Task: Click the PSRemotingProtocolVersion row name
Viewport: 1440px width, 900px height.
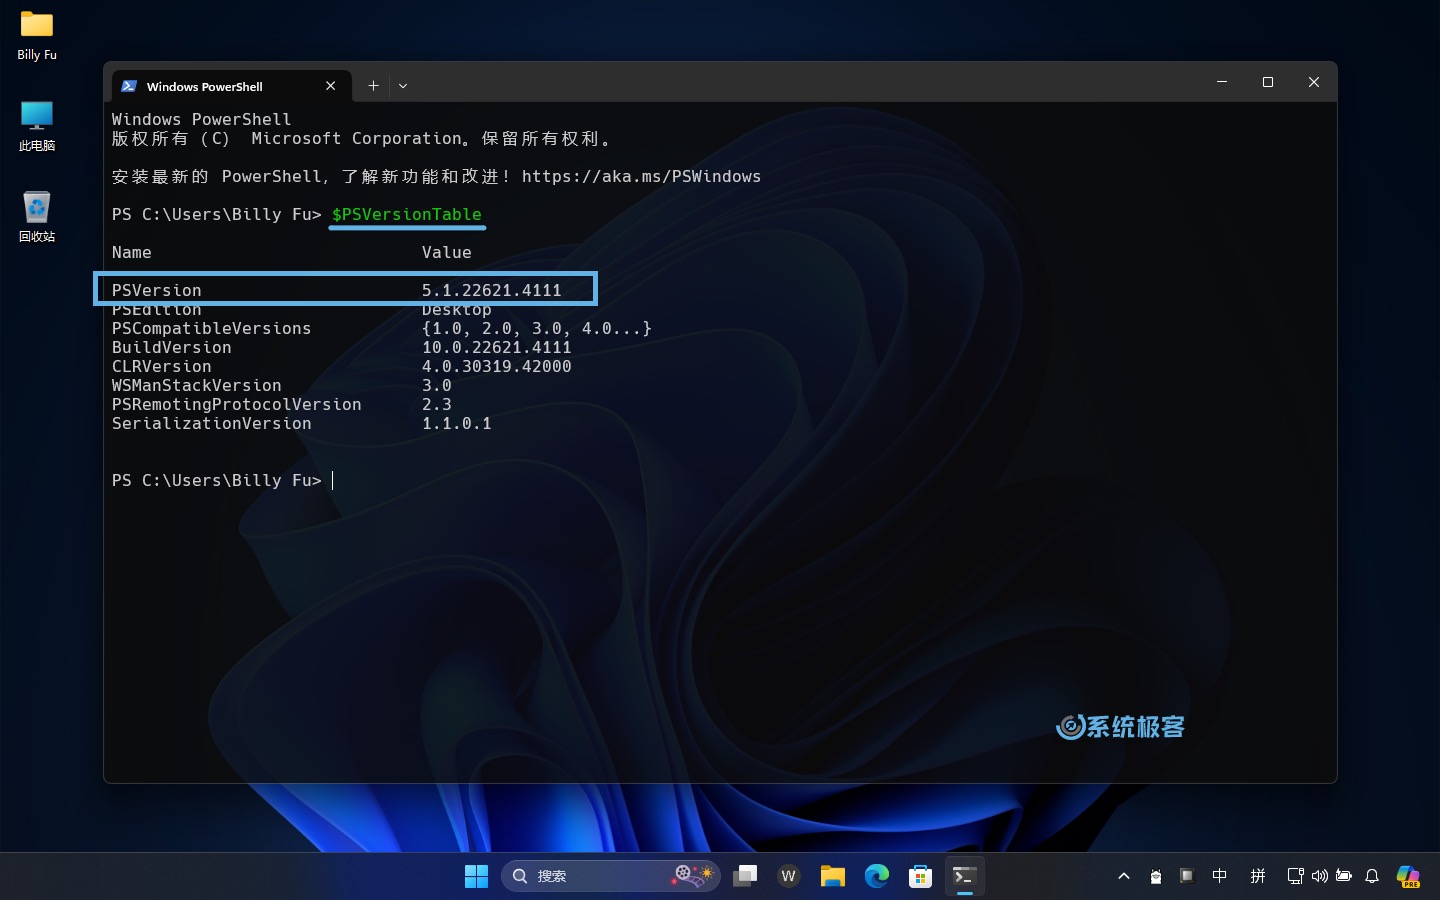Action: [x=236, y=405]
